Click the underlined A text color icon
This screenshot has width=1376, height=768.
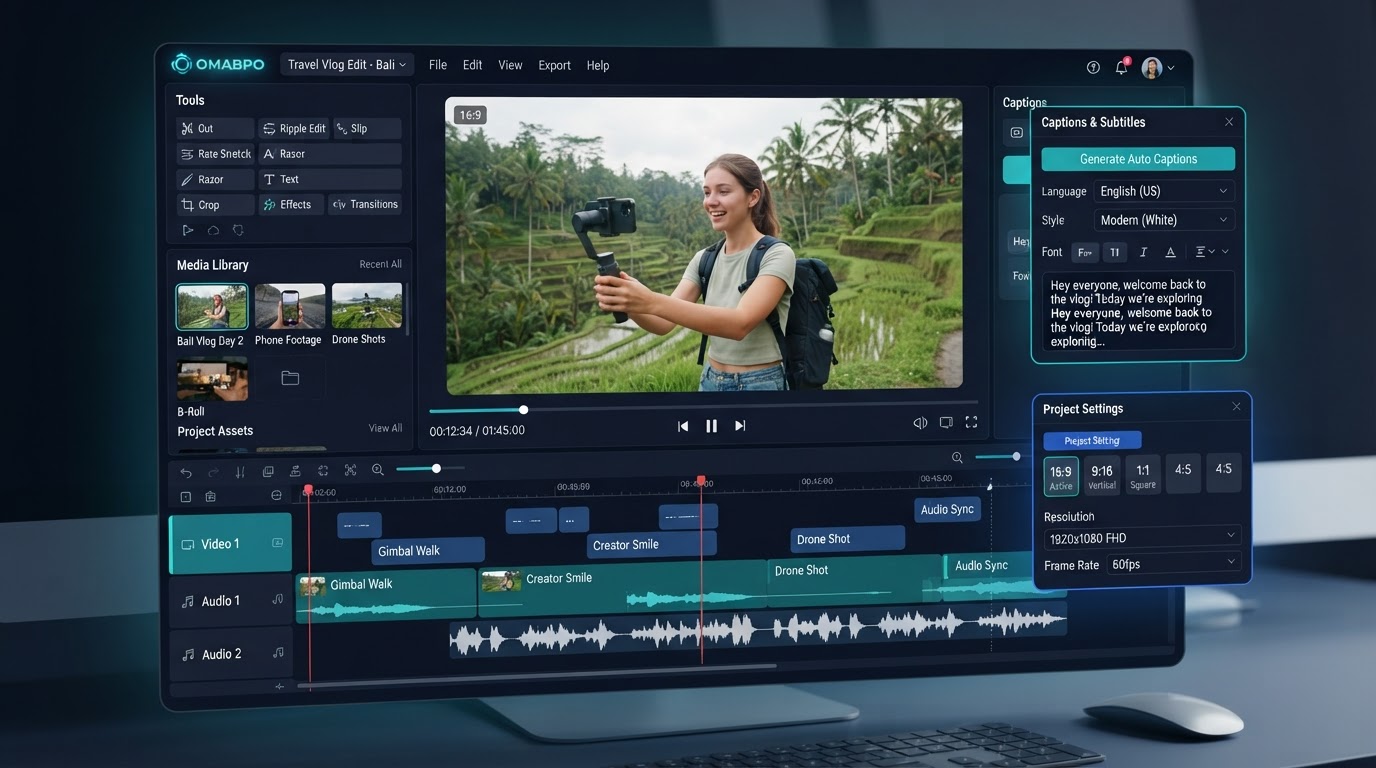1170,252
